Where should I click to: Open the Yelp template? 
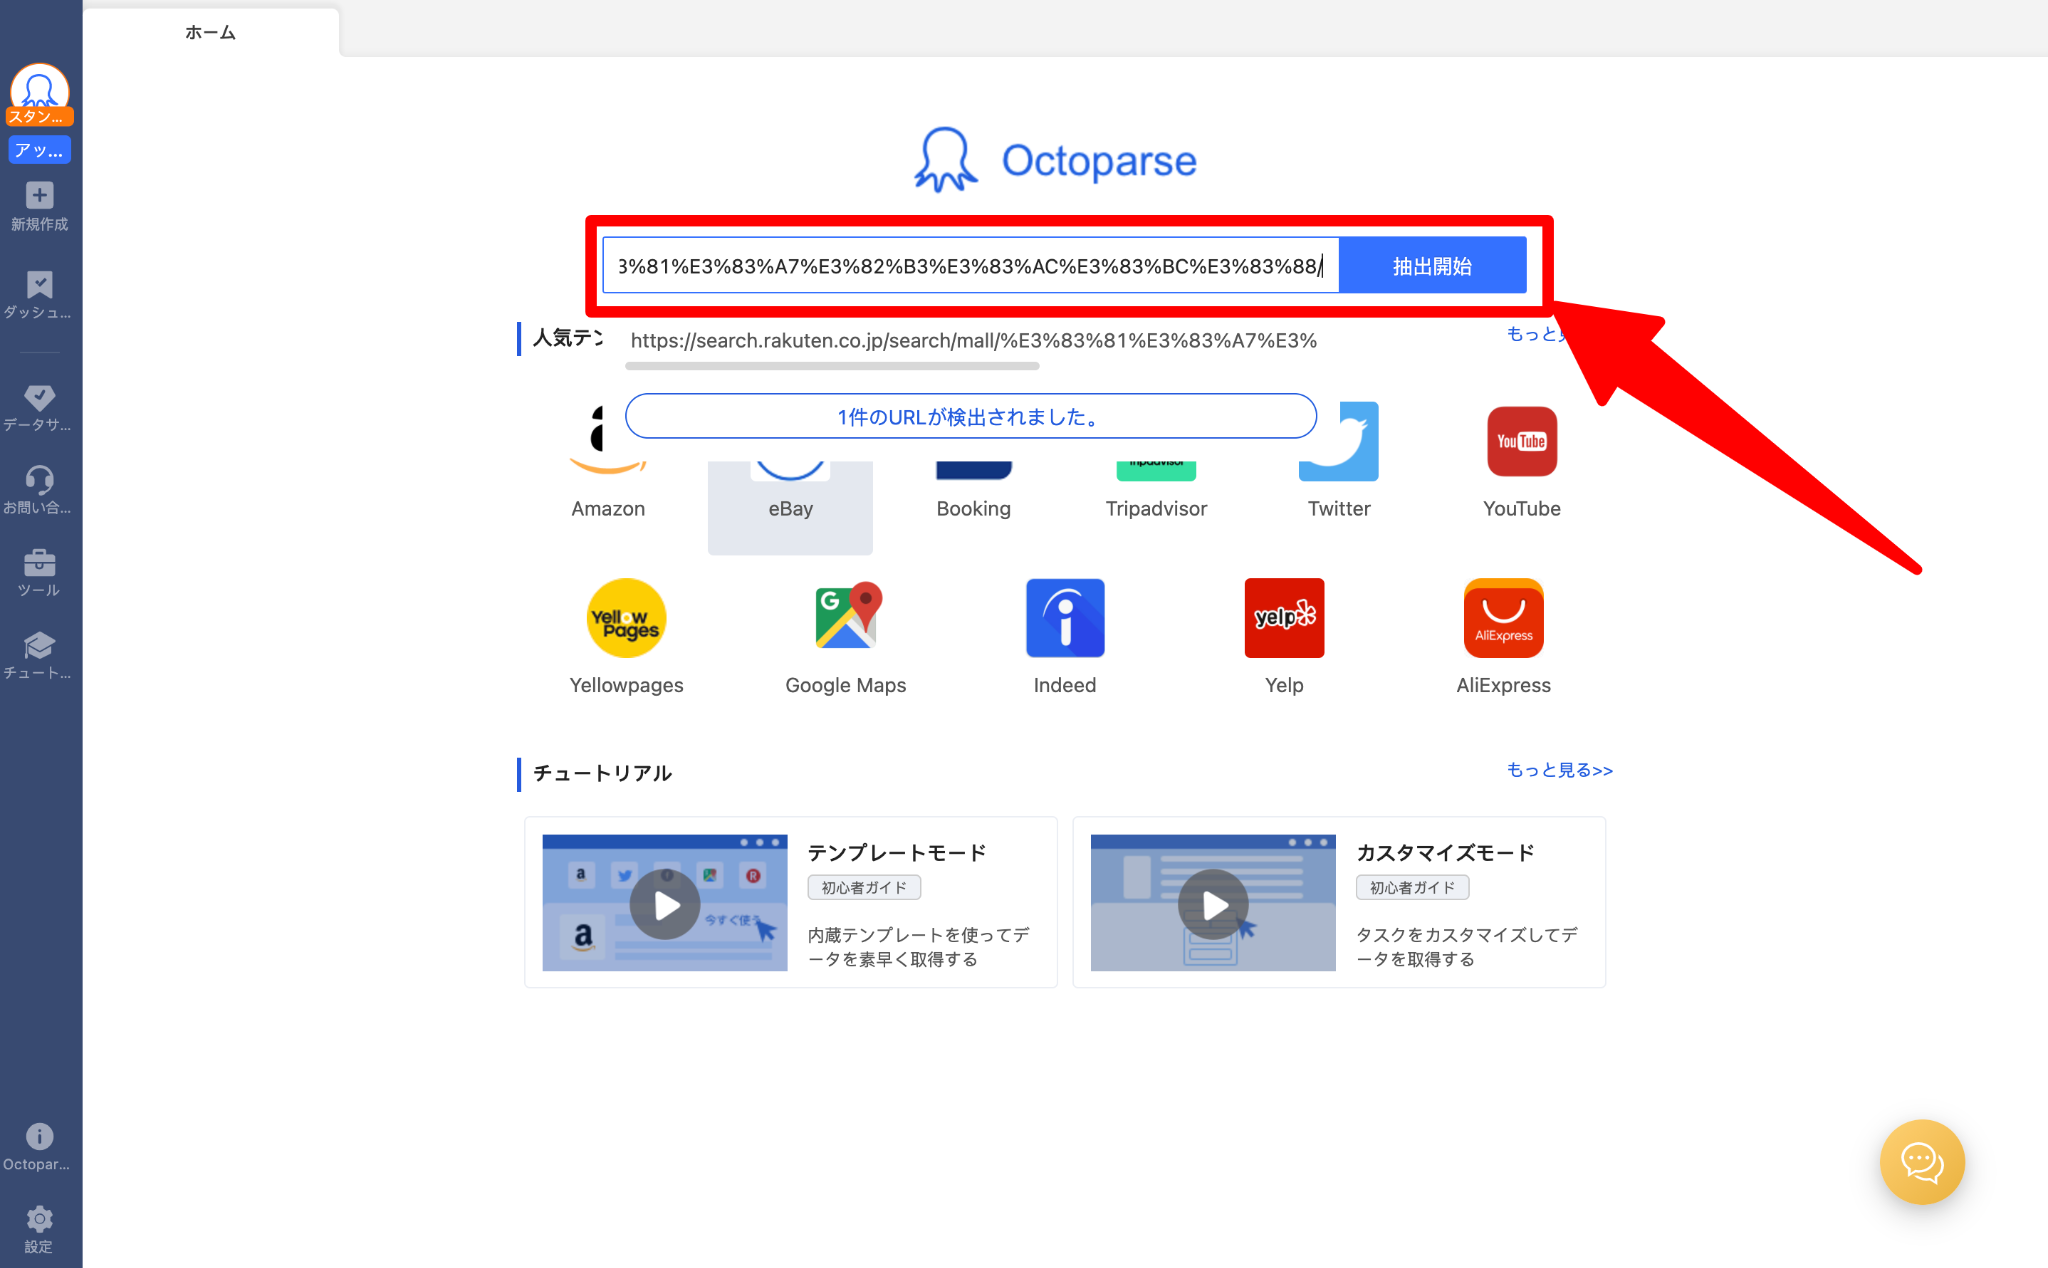point(1284,637)
